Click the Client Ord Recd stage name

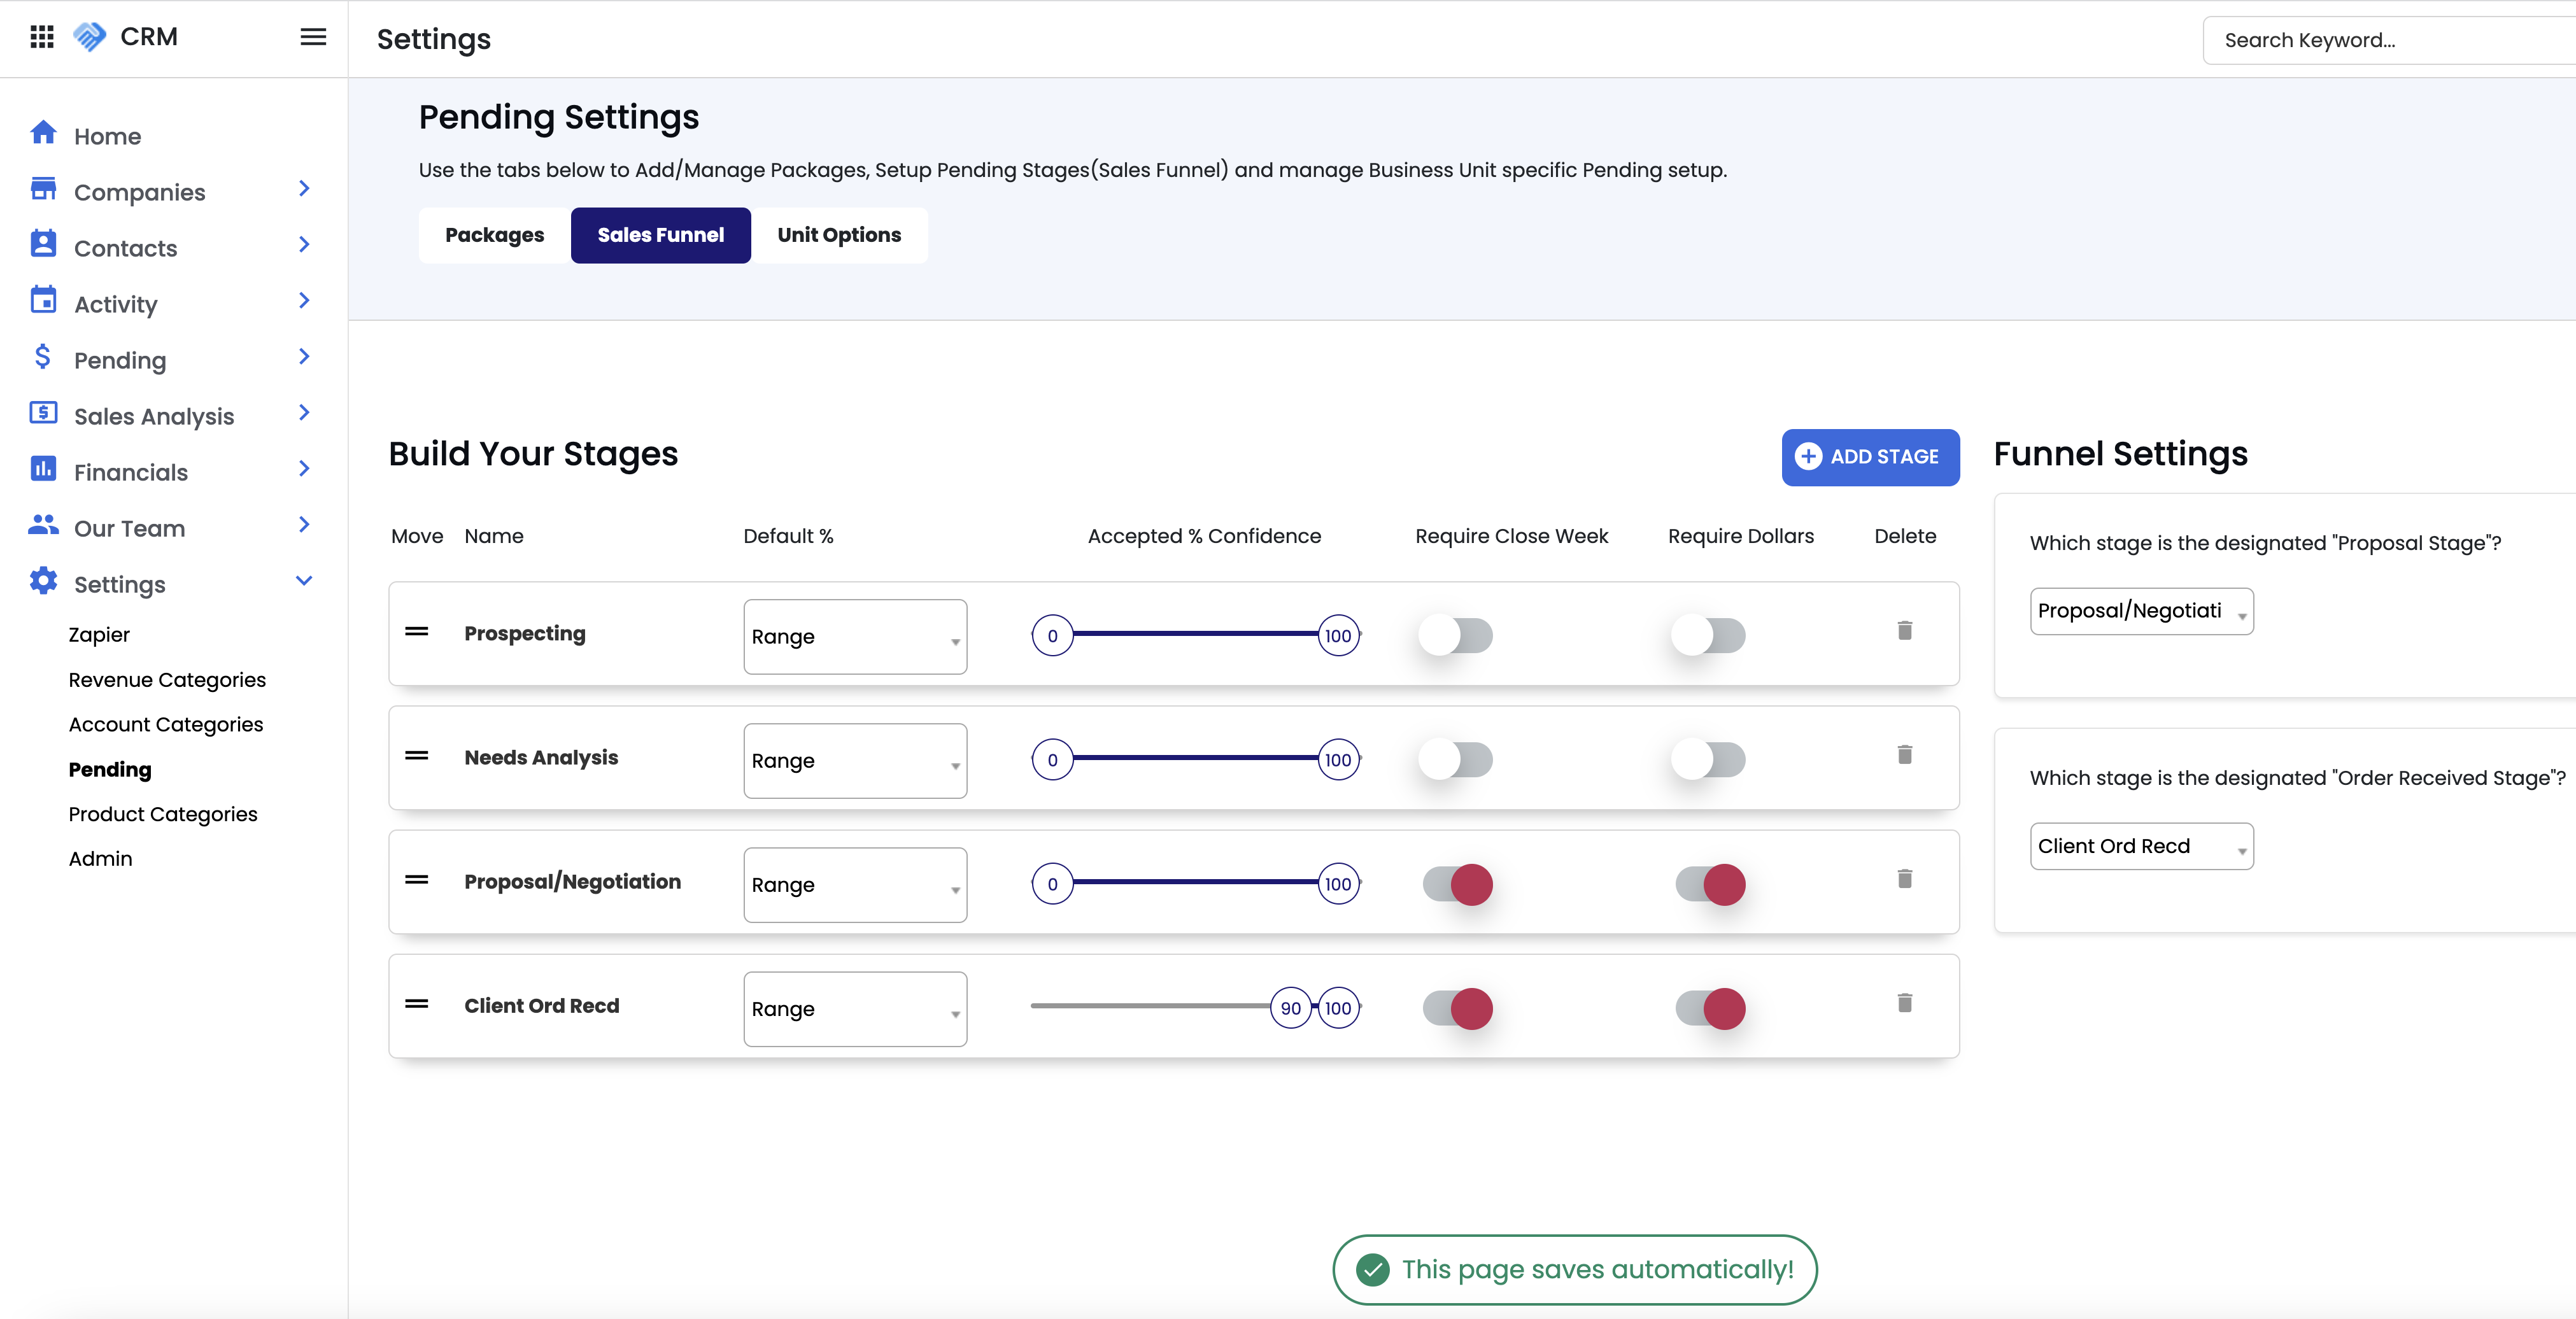point(542,1006)
